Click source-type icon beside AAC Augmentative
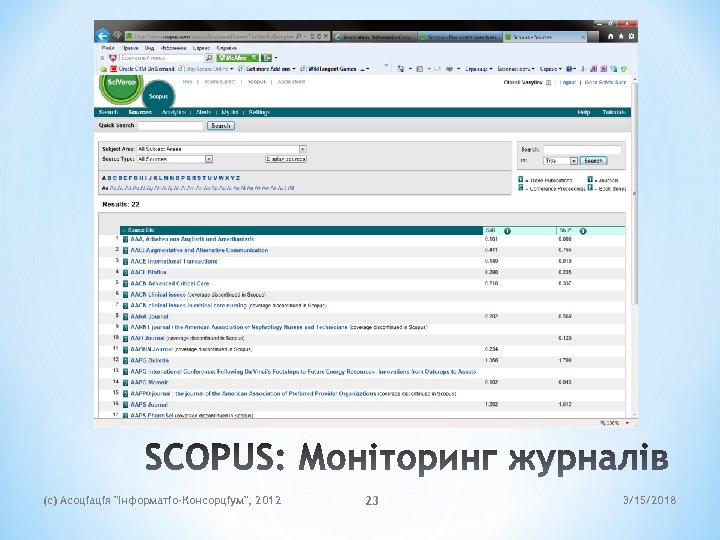Viewport: 720px width, 540px height. click(x=125, y=251)
